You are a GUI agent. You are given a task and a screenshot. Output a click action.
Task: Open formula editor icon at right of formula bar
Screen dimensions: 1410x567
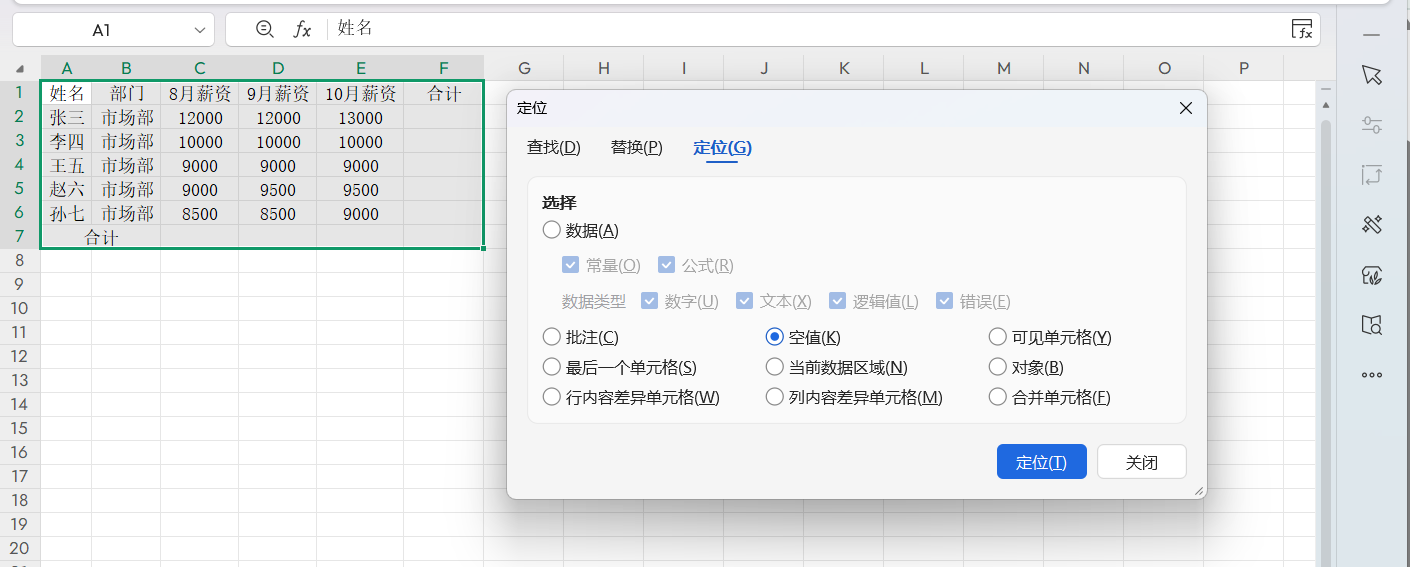click(1302, 30)
